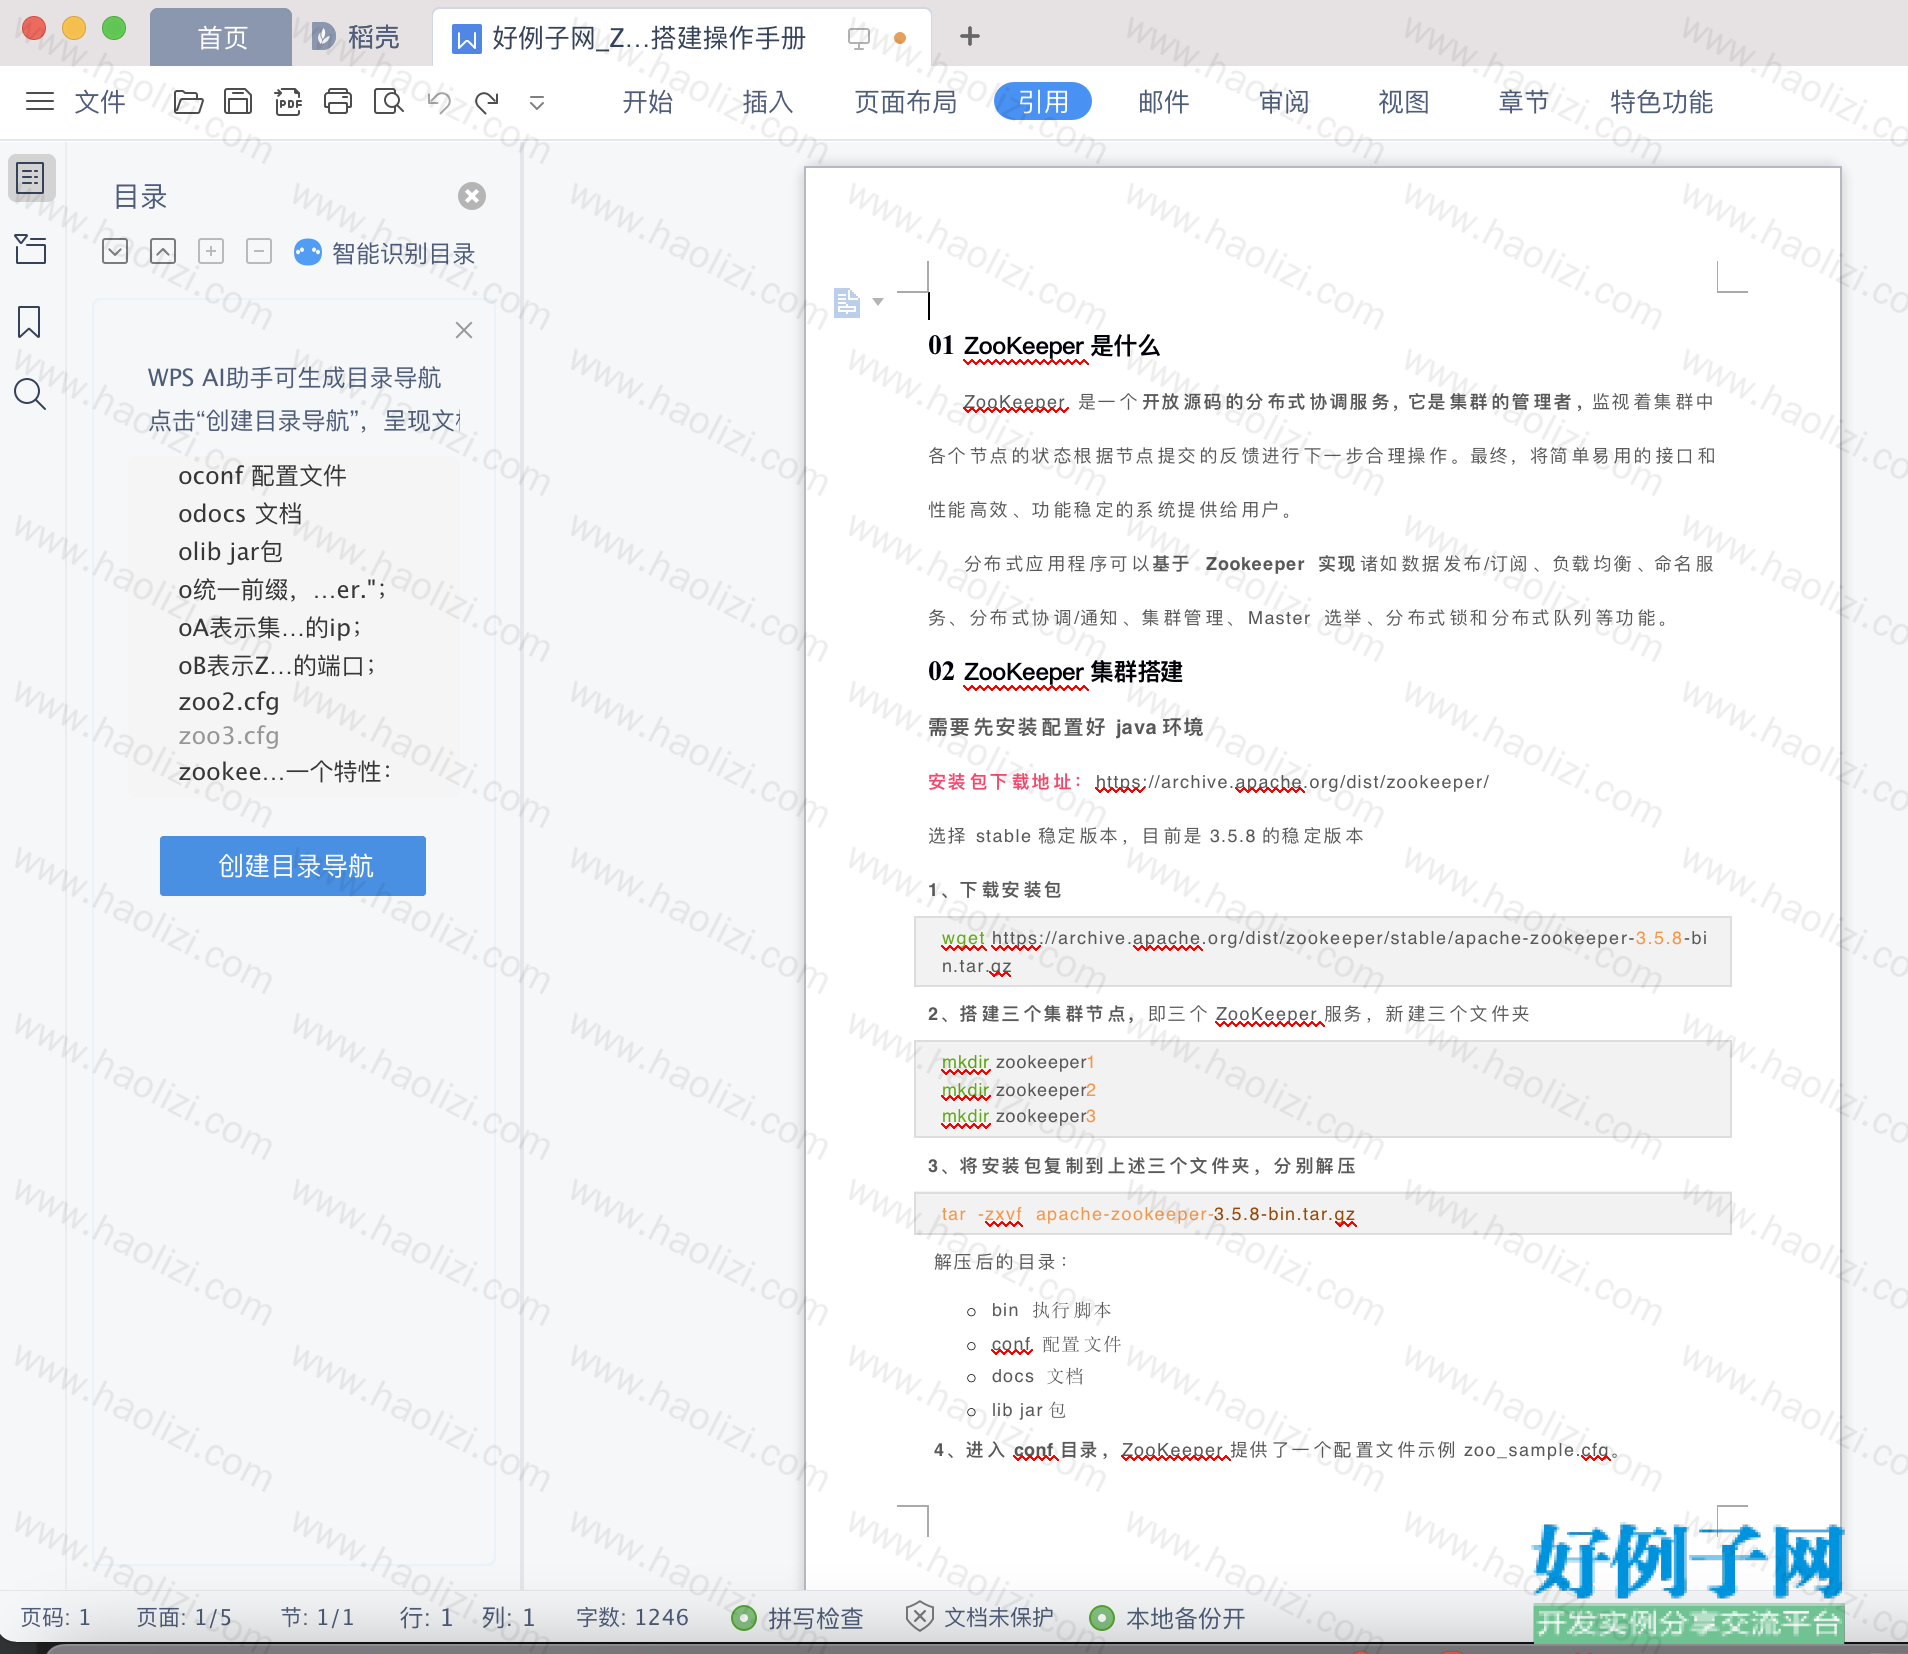This screenshot has width=1908, height=1654.
Task: Click 节: 1/1 in status bar
Action: point(317,1617)
